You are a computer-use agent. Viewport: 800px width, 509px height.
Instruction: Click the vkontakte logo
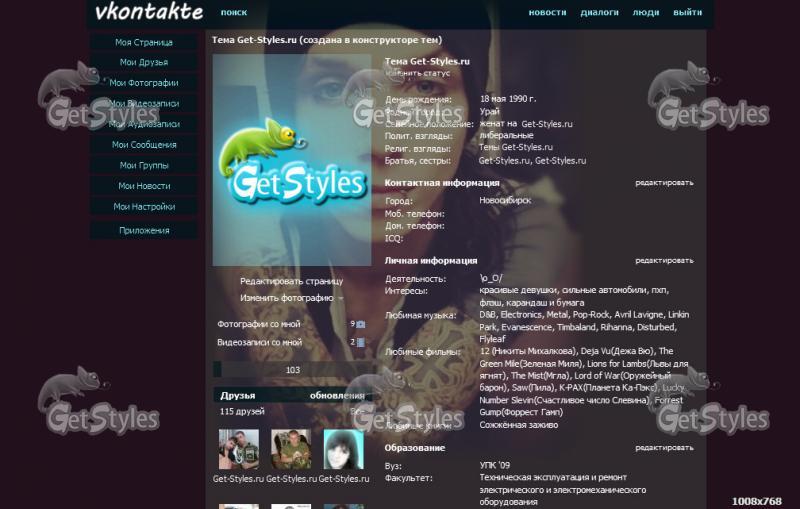[x=149, y=13]
